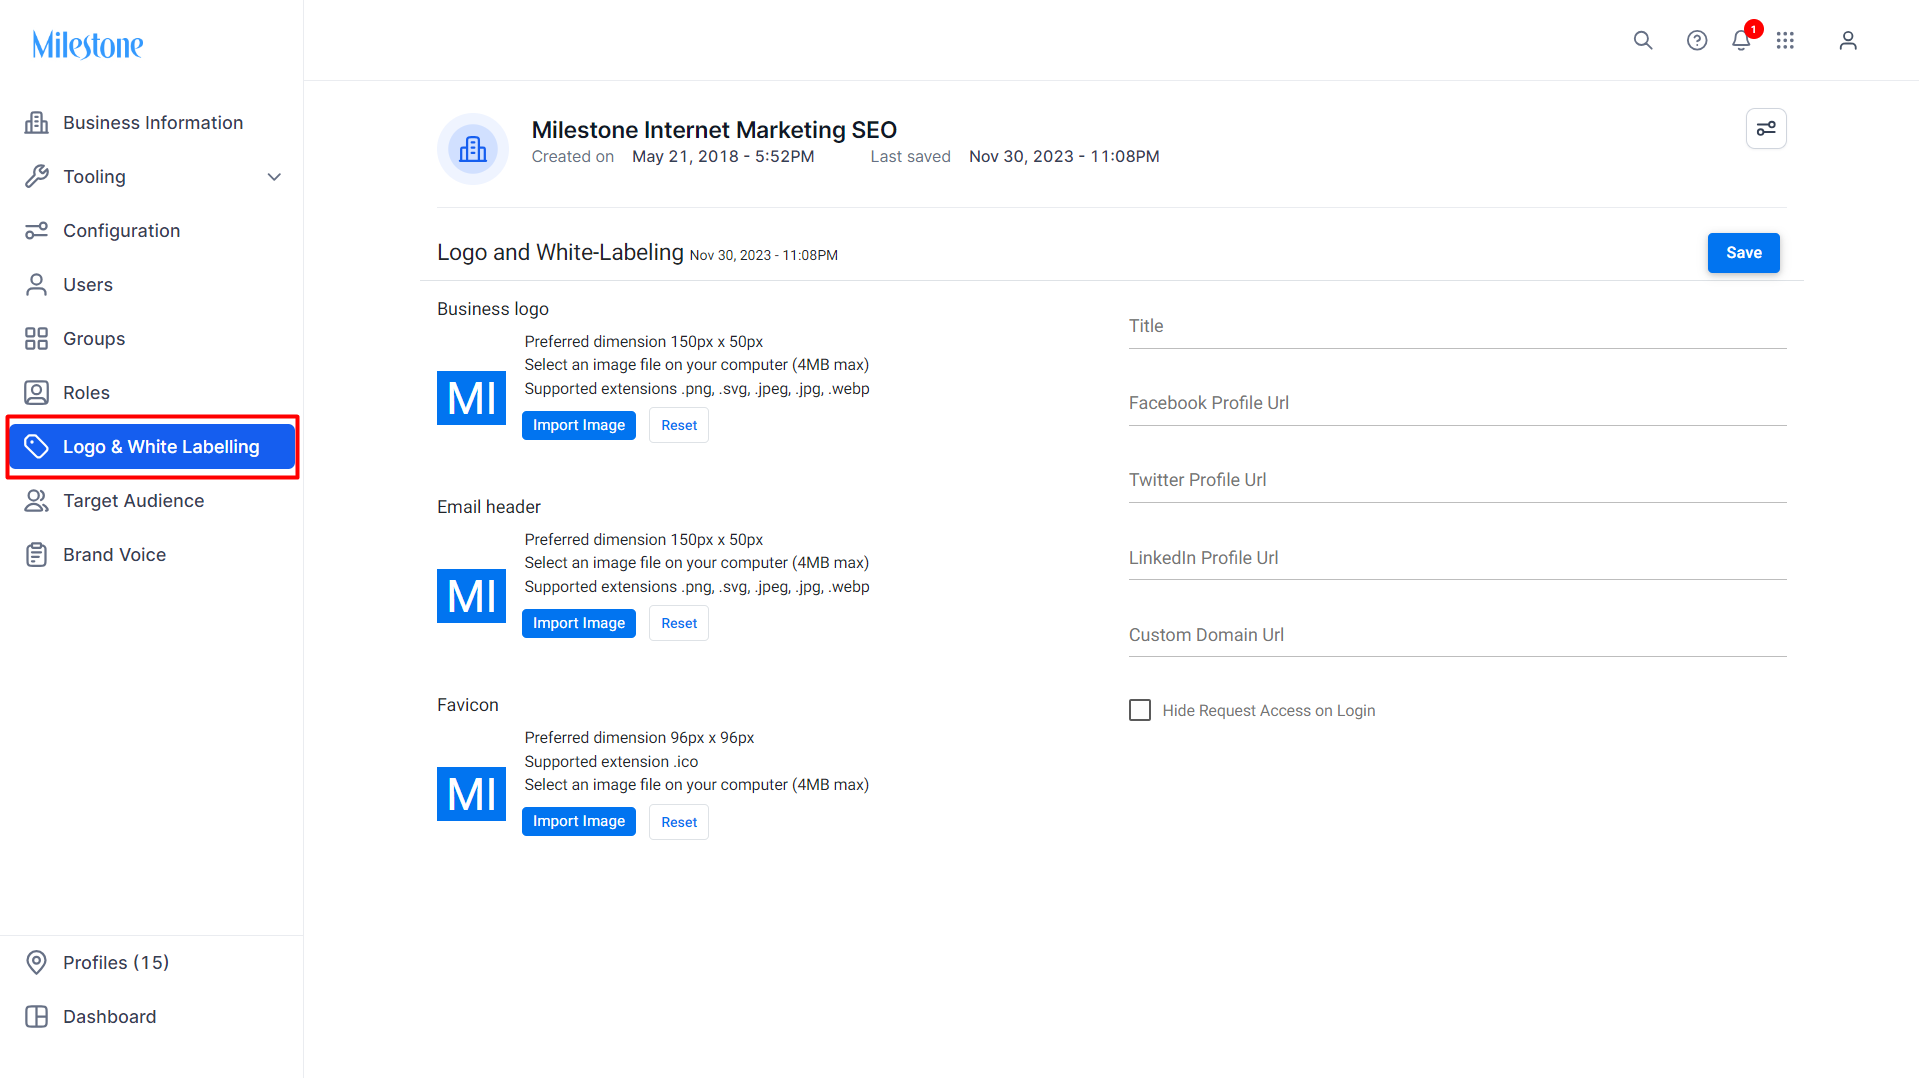
Task: Open Brand Voice in sidebar
Action: (x=152, y=555)
